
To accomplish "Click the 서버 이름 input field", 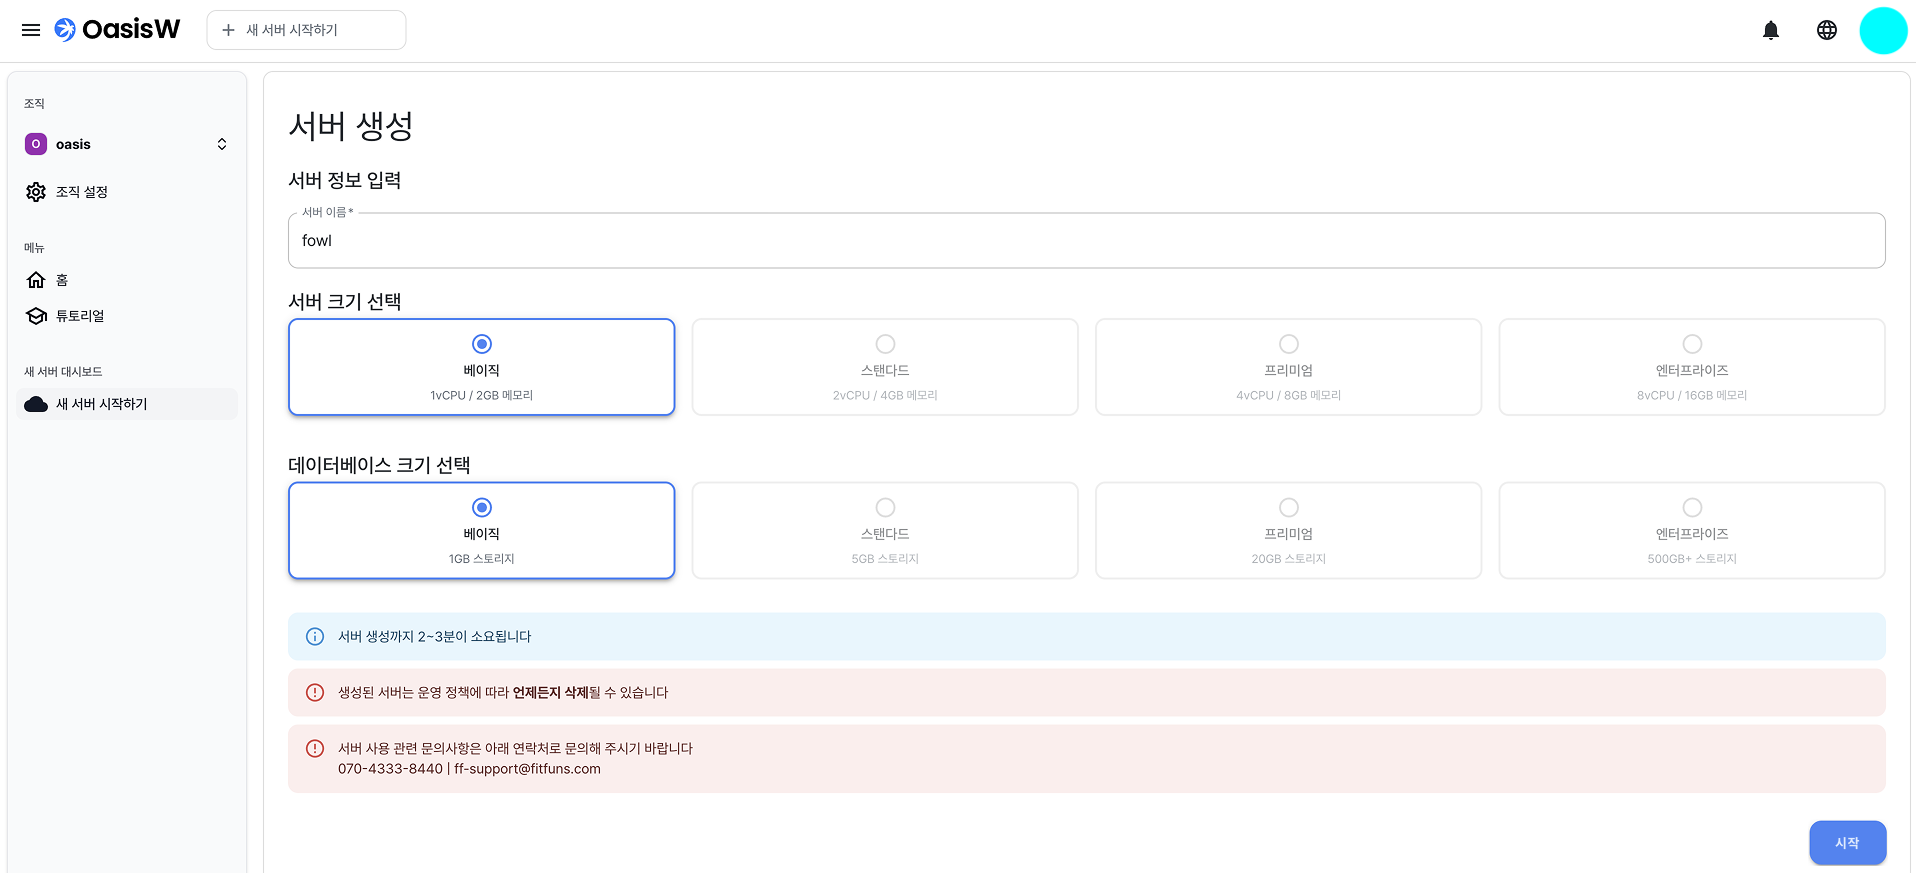I will pos(1086,241).
